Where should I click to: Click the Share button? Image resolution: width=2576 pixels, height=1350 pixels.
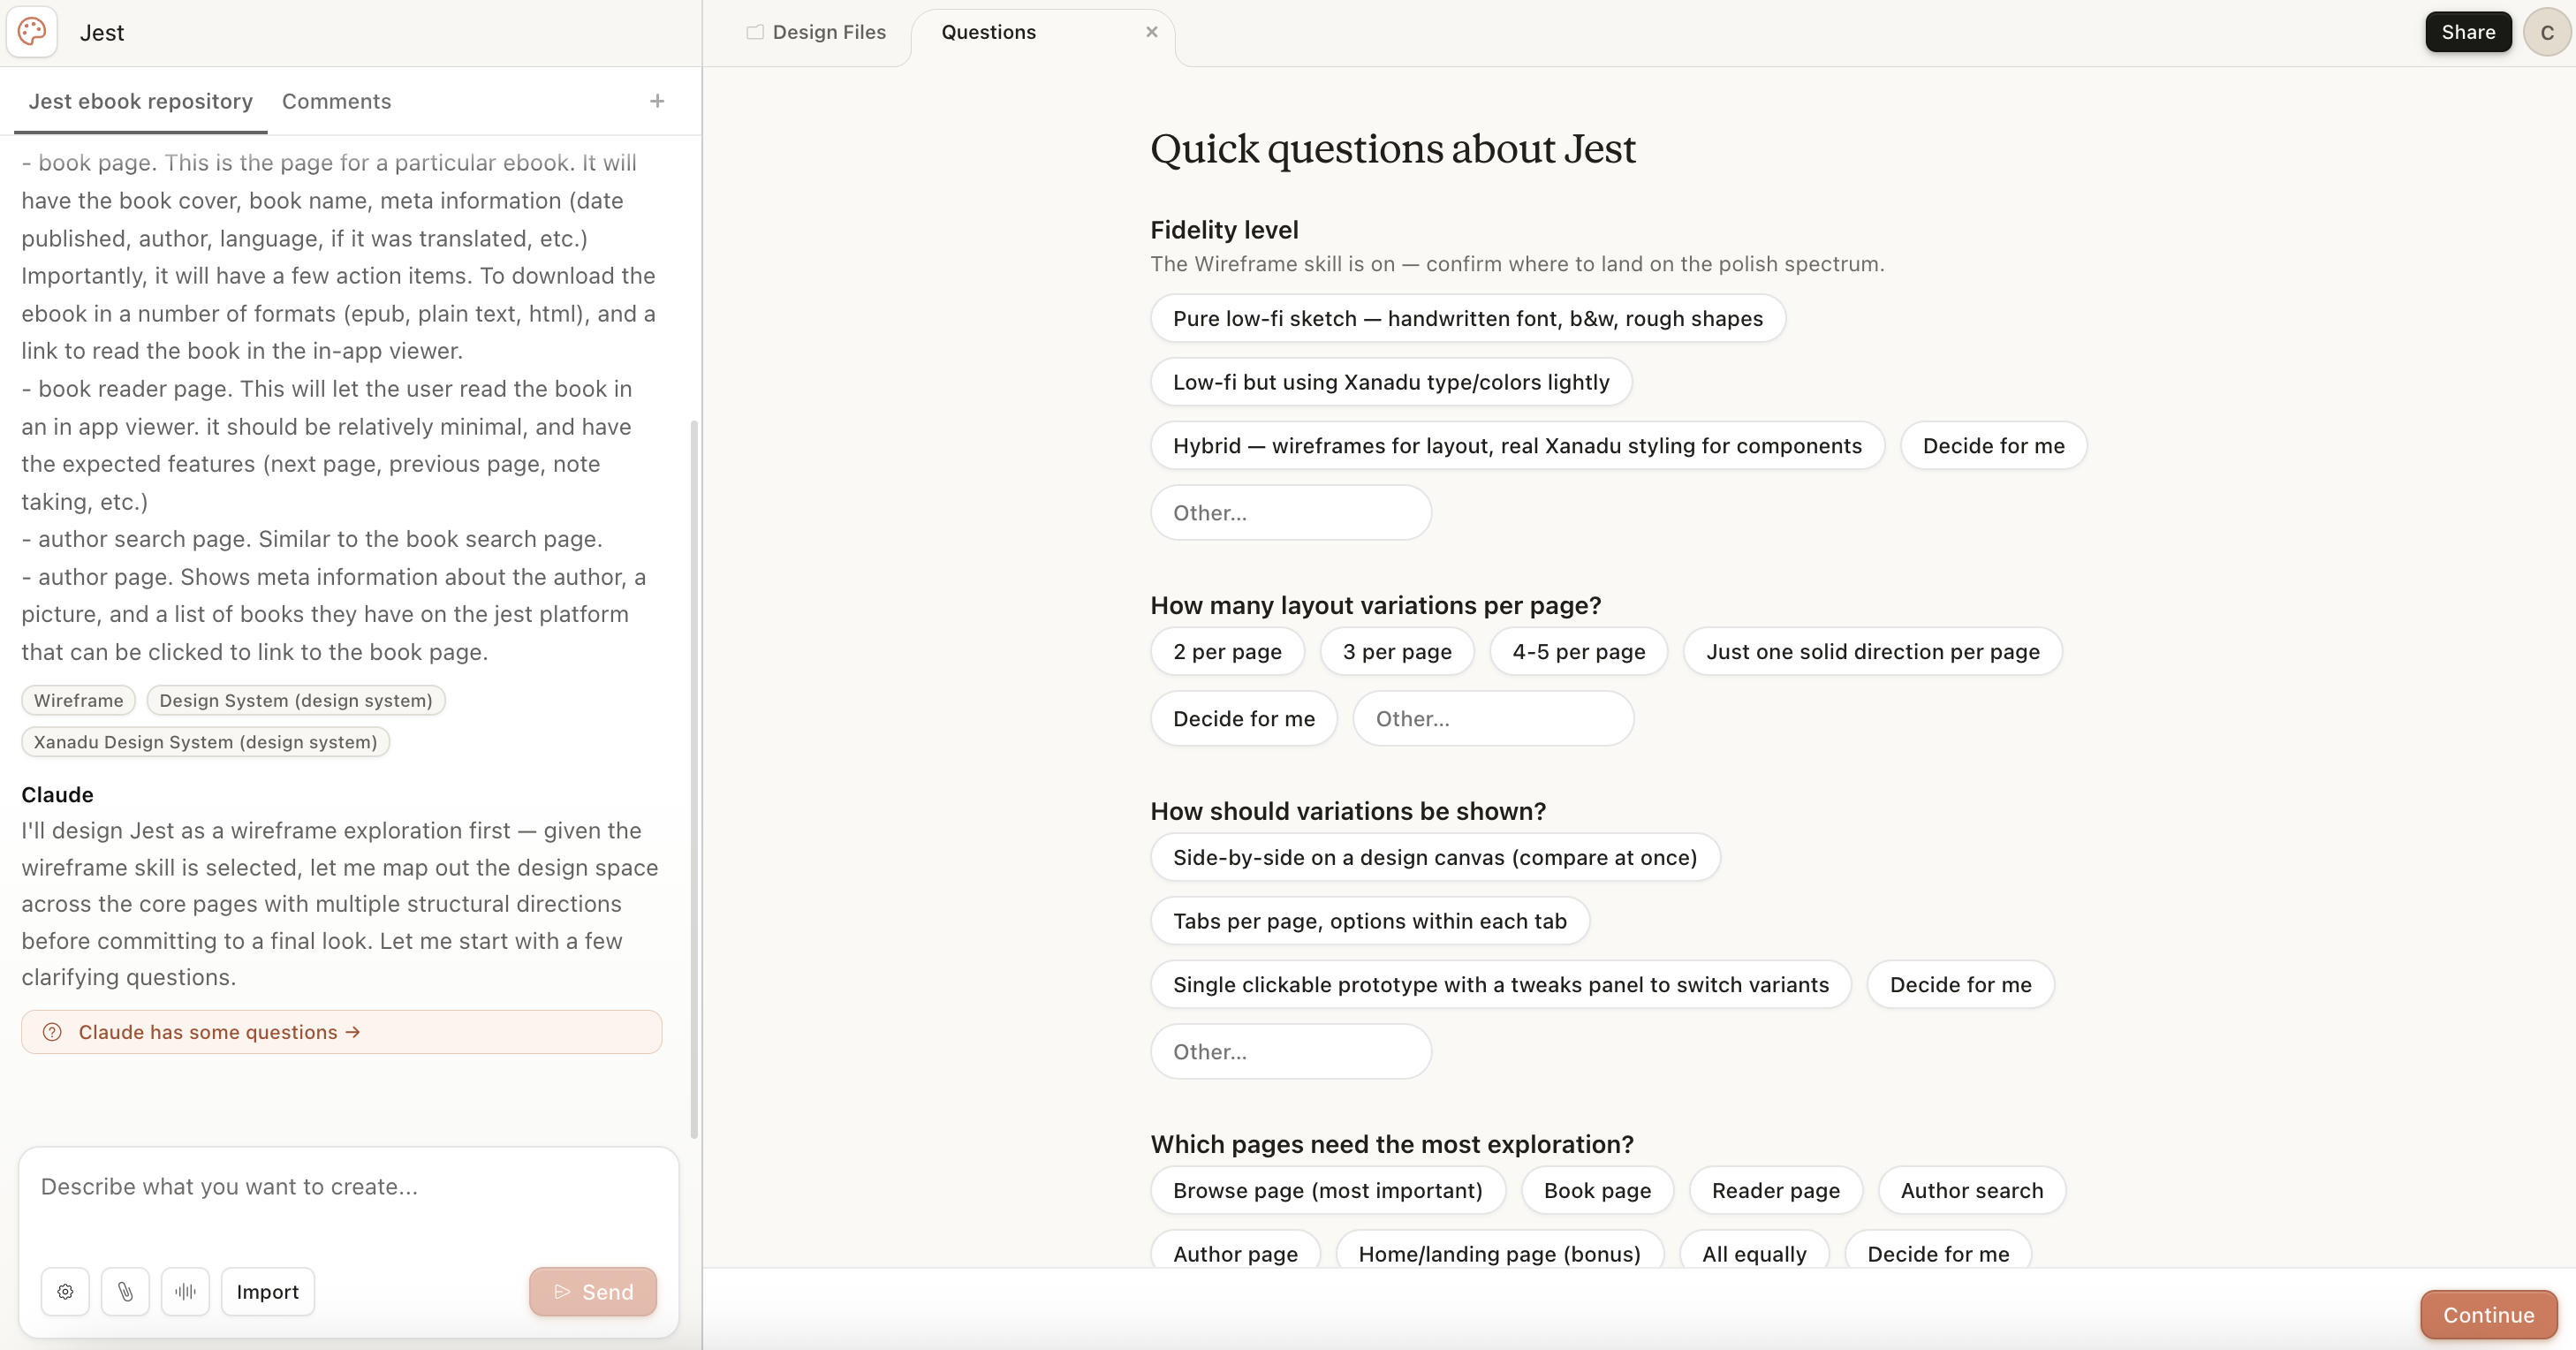tap(2468, 32)
